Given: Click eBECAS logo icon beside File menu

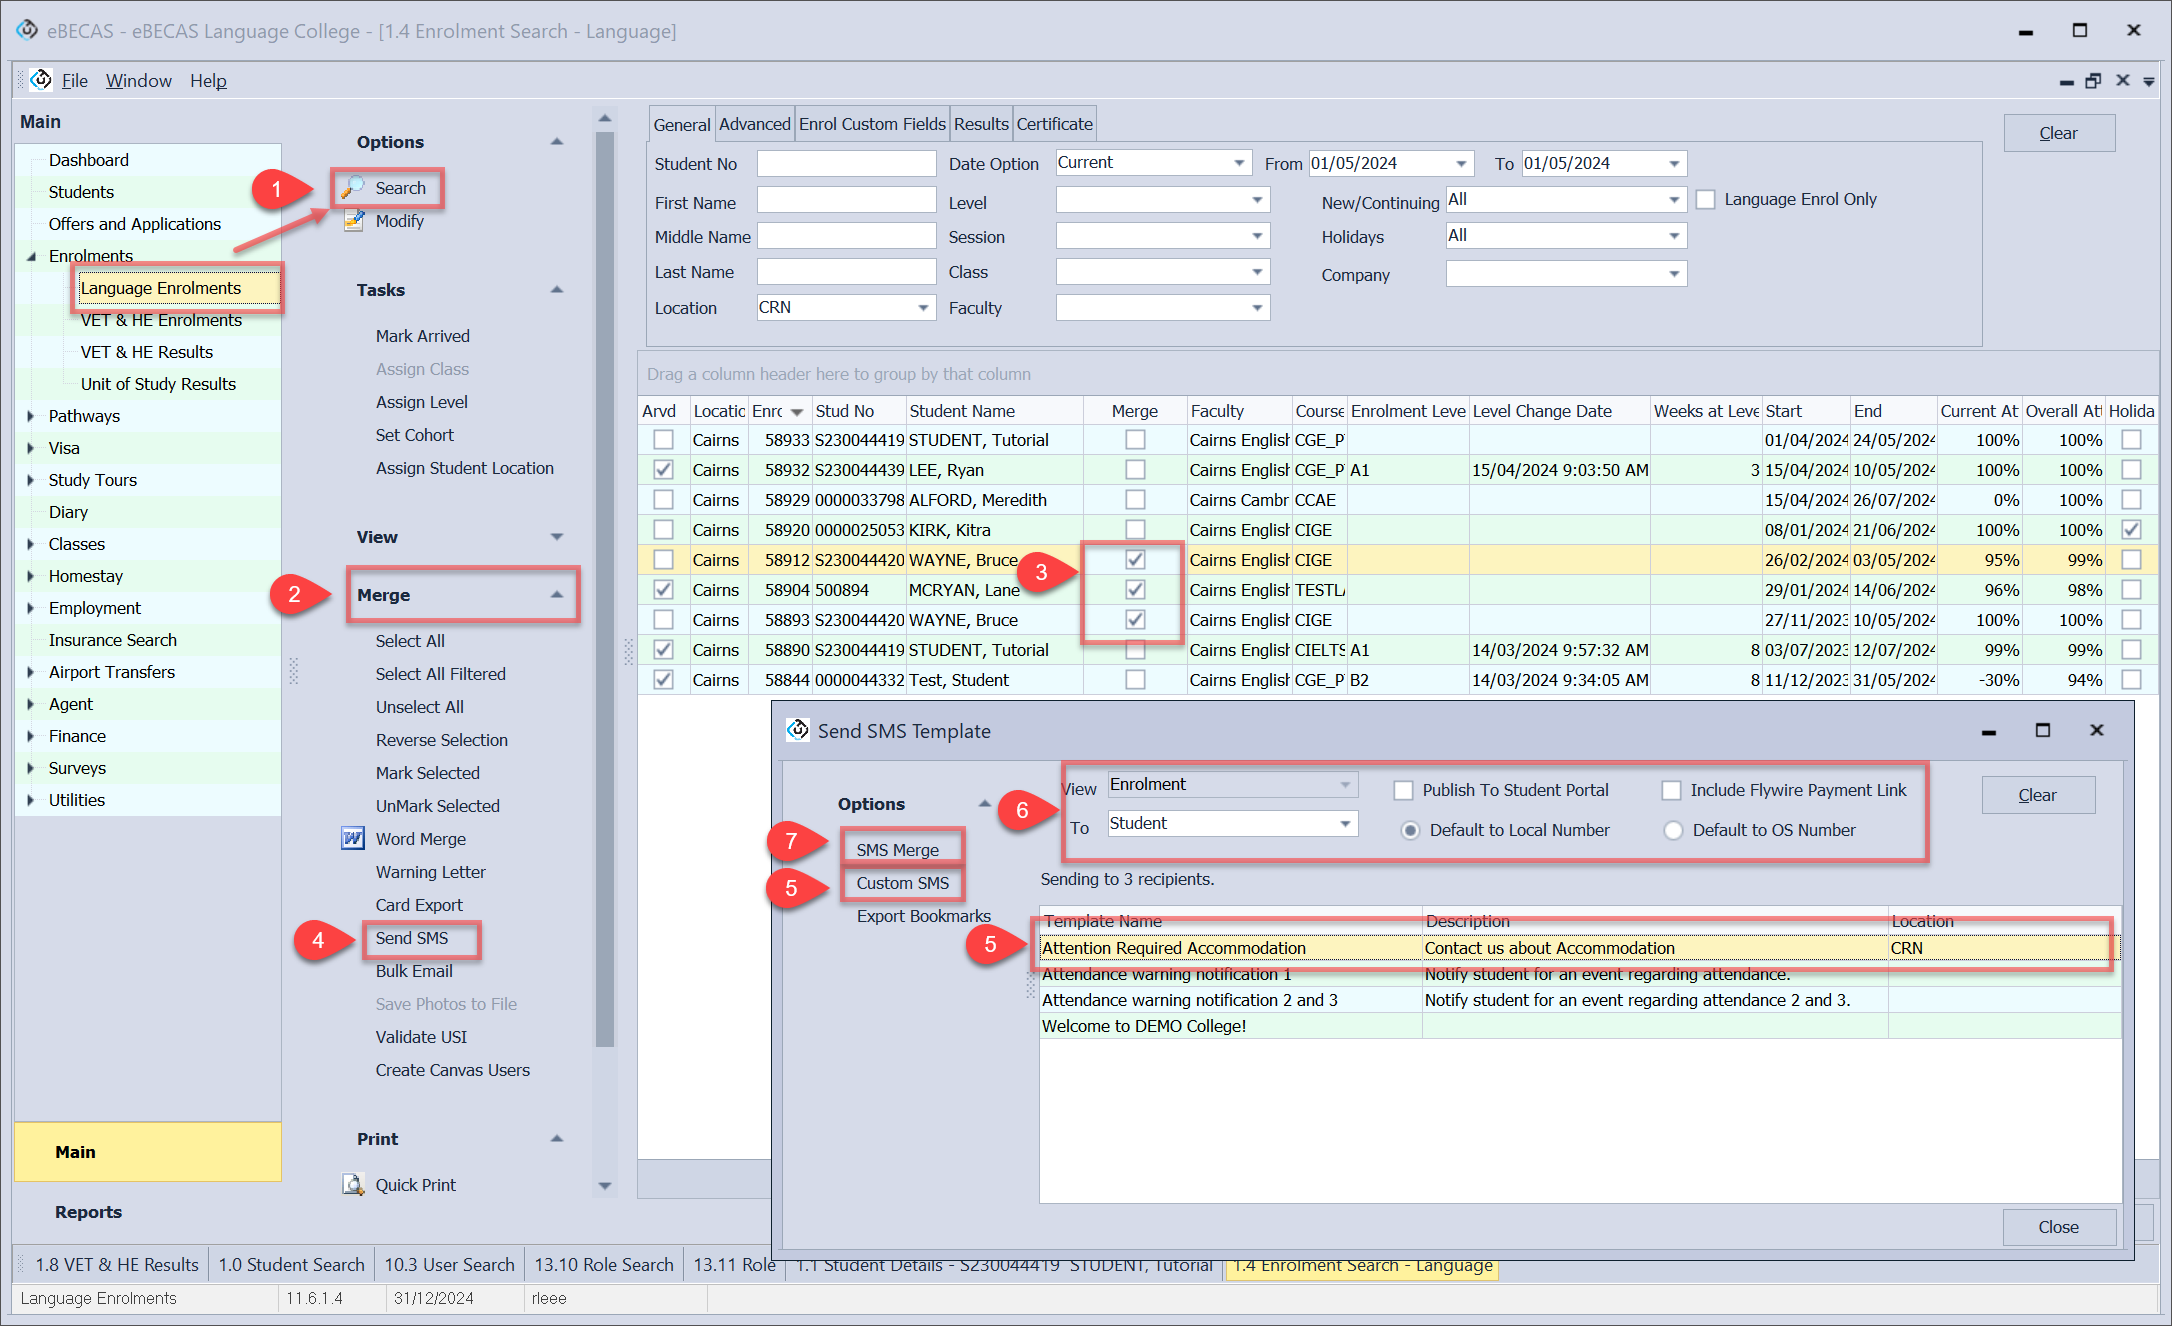Looking at the screenshot, I should pos(41,80).
